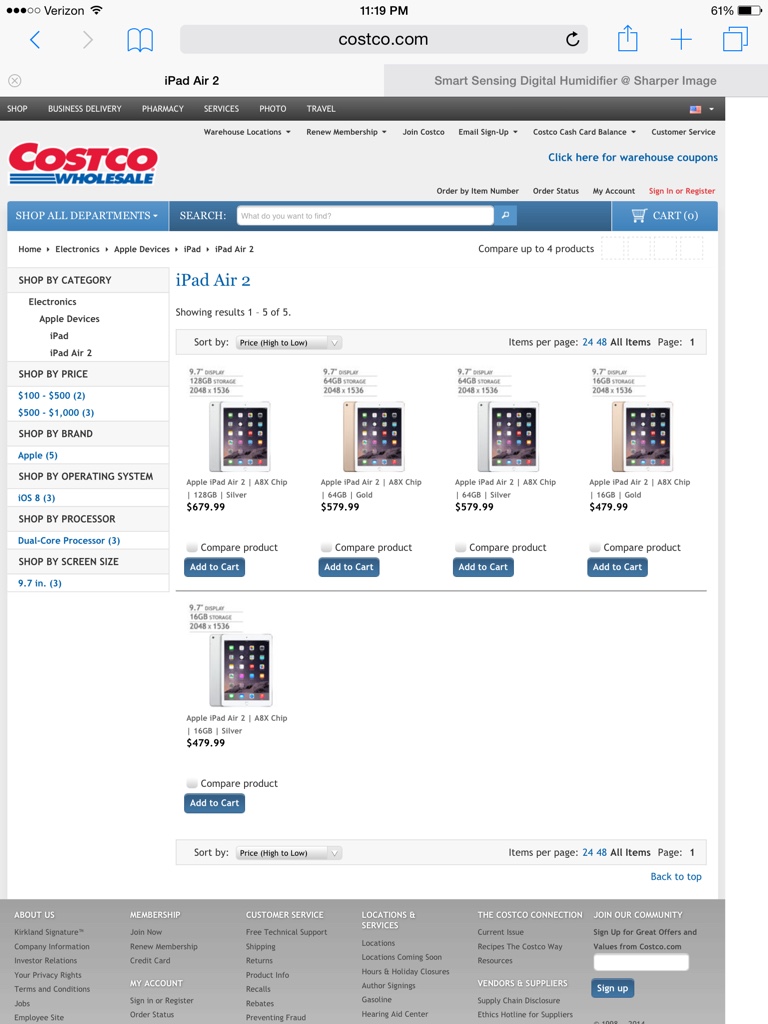Click the US flag country icon

696,109
